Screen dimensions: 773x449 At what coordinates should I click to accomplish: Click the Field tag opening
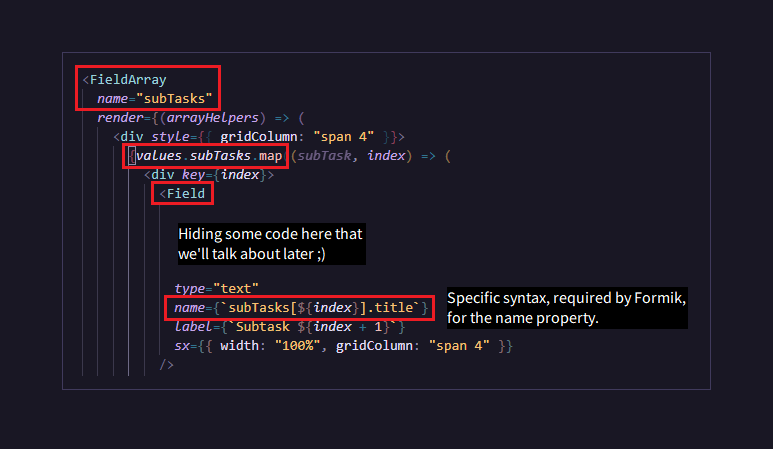tap(182, 194)
